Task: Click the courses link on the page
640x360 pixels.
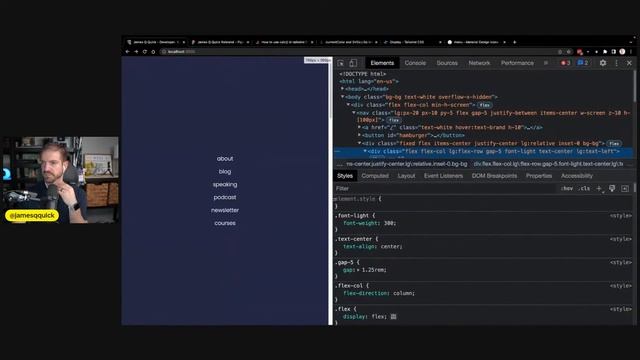Action: pyautogui.click(x=225, y=223)
